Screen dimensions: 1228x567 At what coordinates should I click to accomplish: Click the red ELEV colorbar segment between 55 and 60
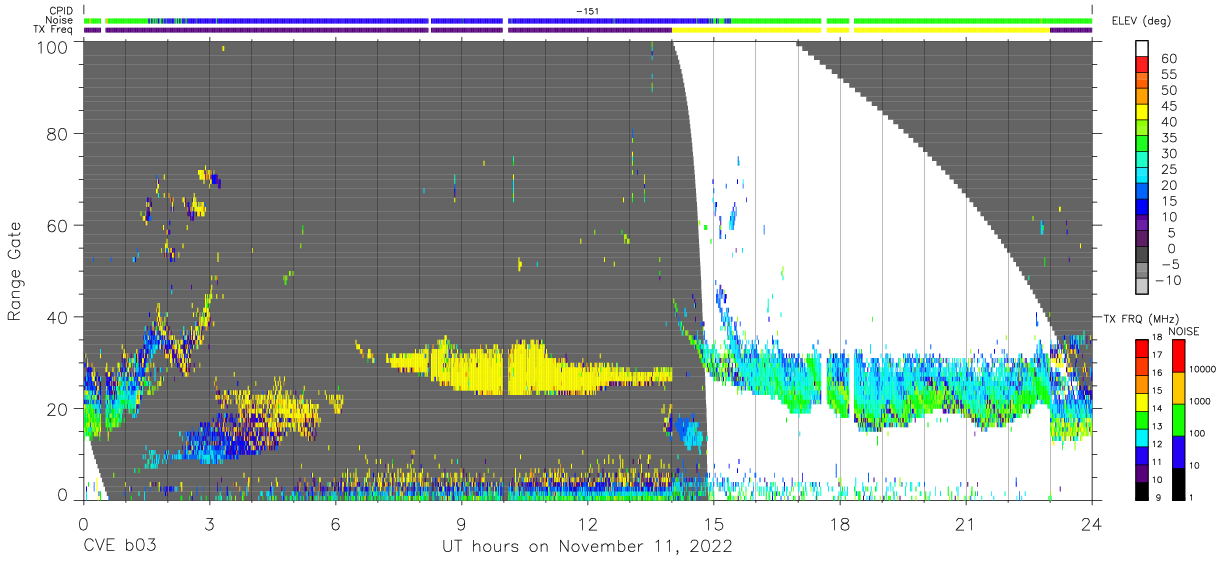coord(1142,66)
